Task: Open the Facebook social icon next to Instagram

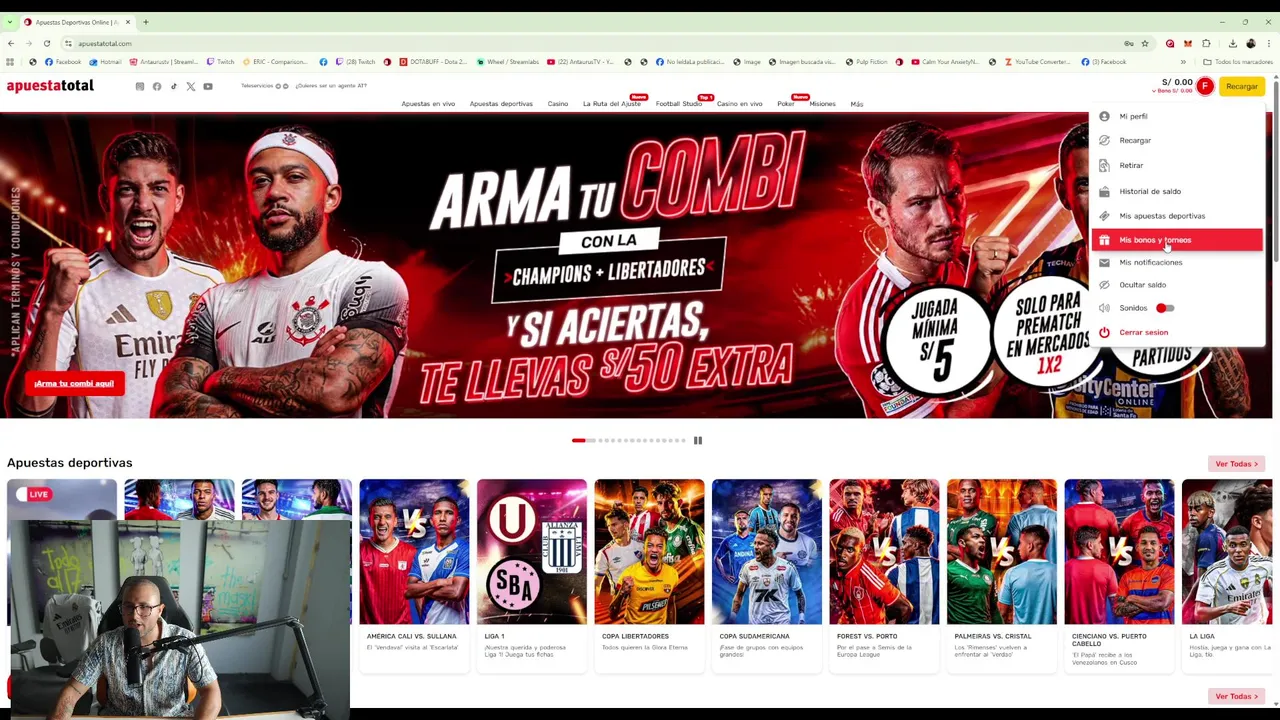Action: (x=157, y=86)
